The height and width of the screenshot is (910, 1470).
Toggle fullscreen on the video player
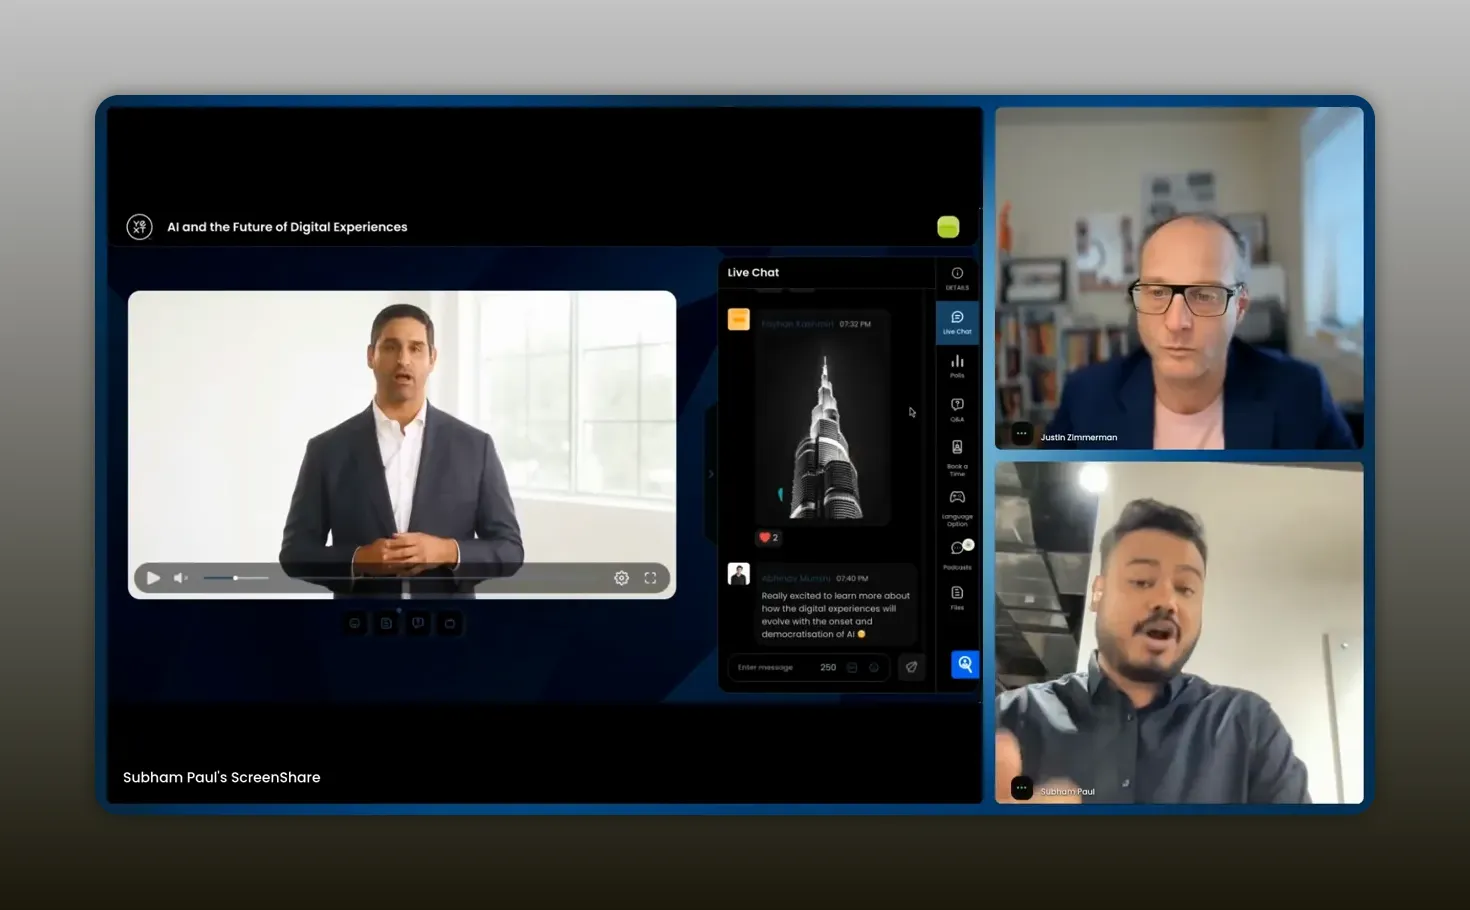click(x=651, y=578)
